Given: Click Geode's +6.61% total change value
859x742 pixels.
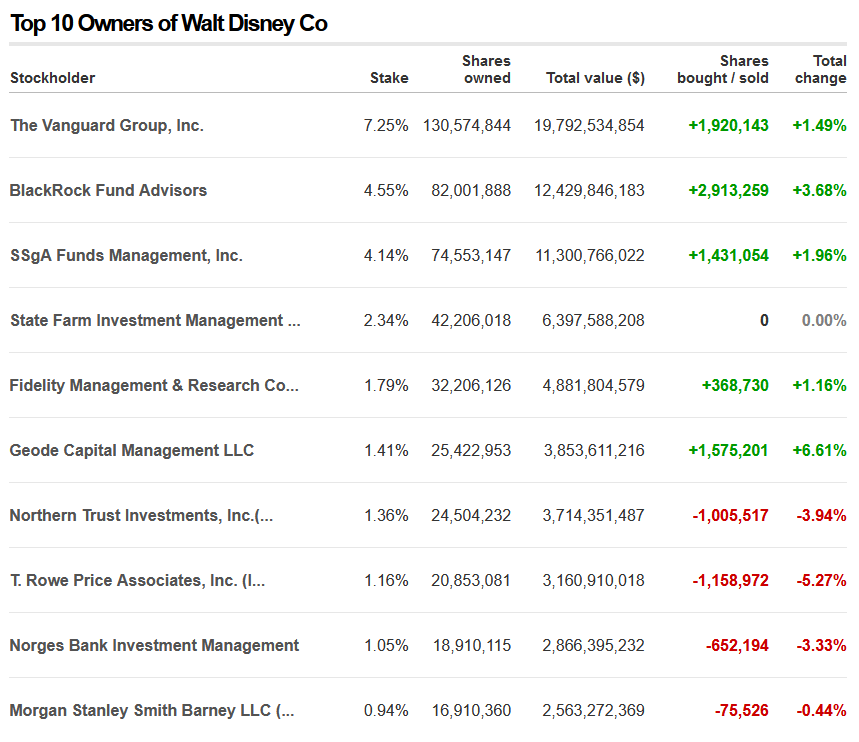Looking at the screenshot, I should pyautogui.click(x=819, y=451).
